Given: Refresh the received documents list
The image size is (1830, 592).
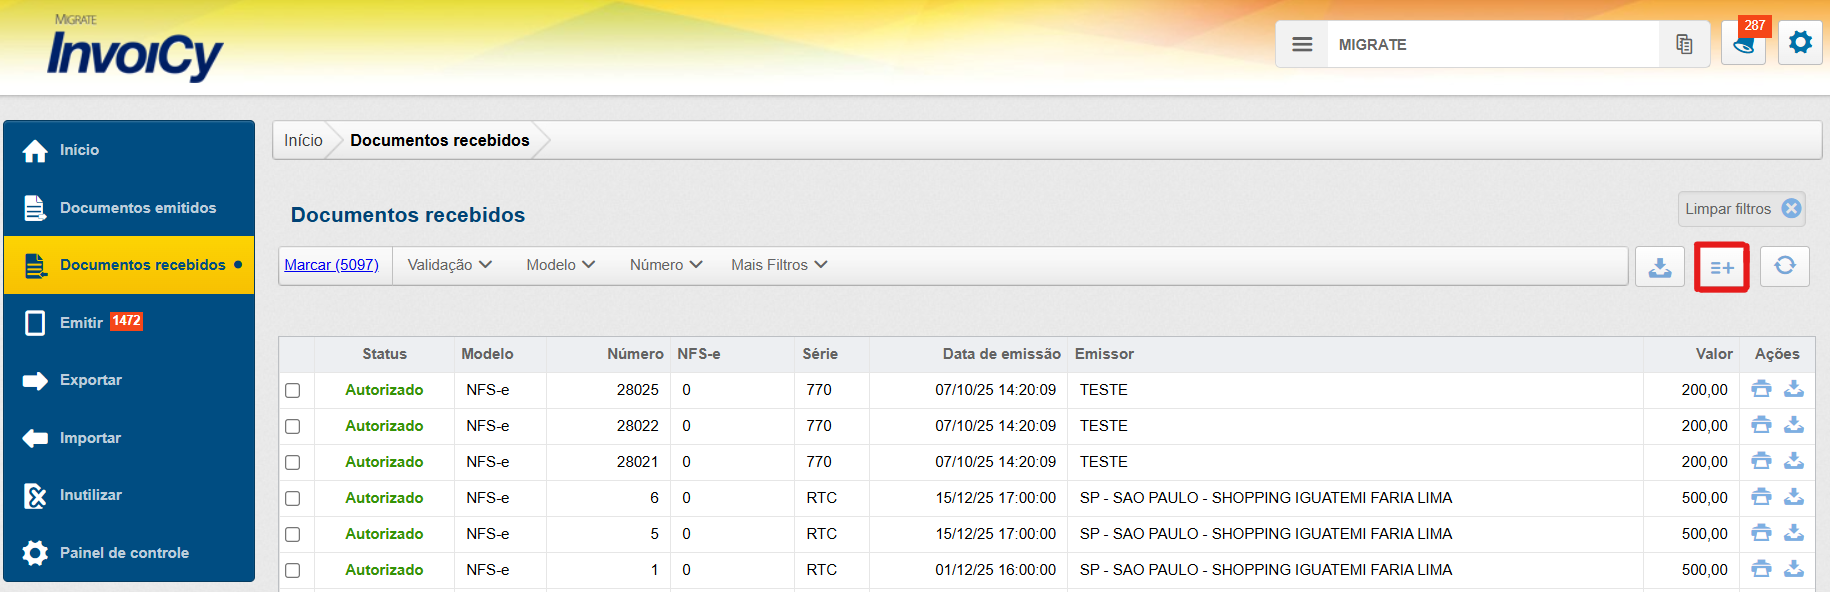Looking at the screenshot, I should coord(1784,266).
